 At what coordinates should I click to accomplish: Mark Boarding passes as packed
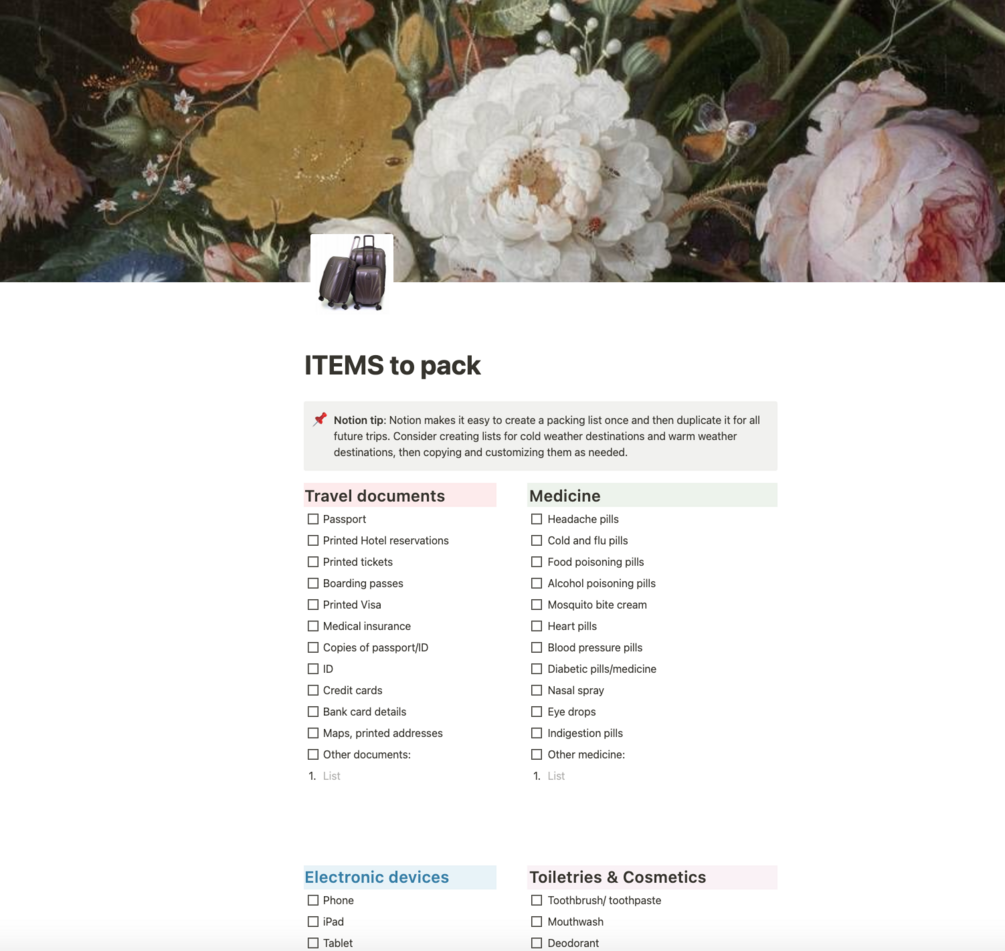[313, 583]
